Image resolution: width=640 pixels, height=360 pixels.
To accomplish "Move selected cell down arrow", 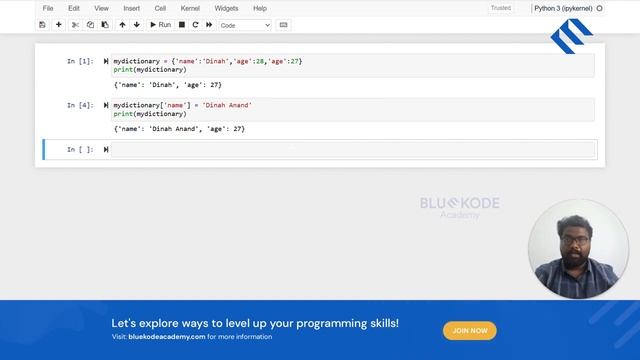I will click(x=137, y=25).
